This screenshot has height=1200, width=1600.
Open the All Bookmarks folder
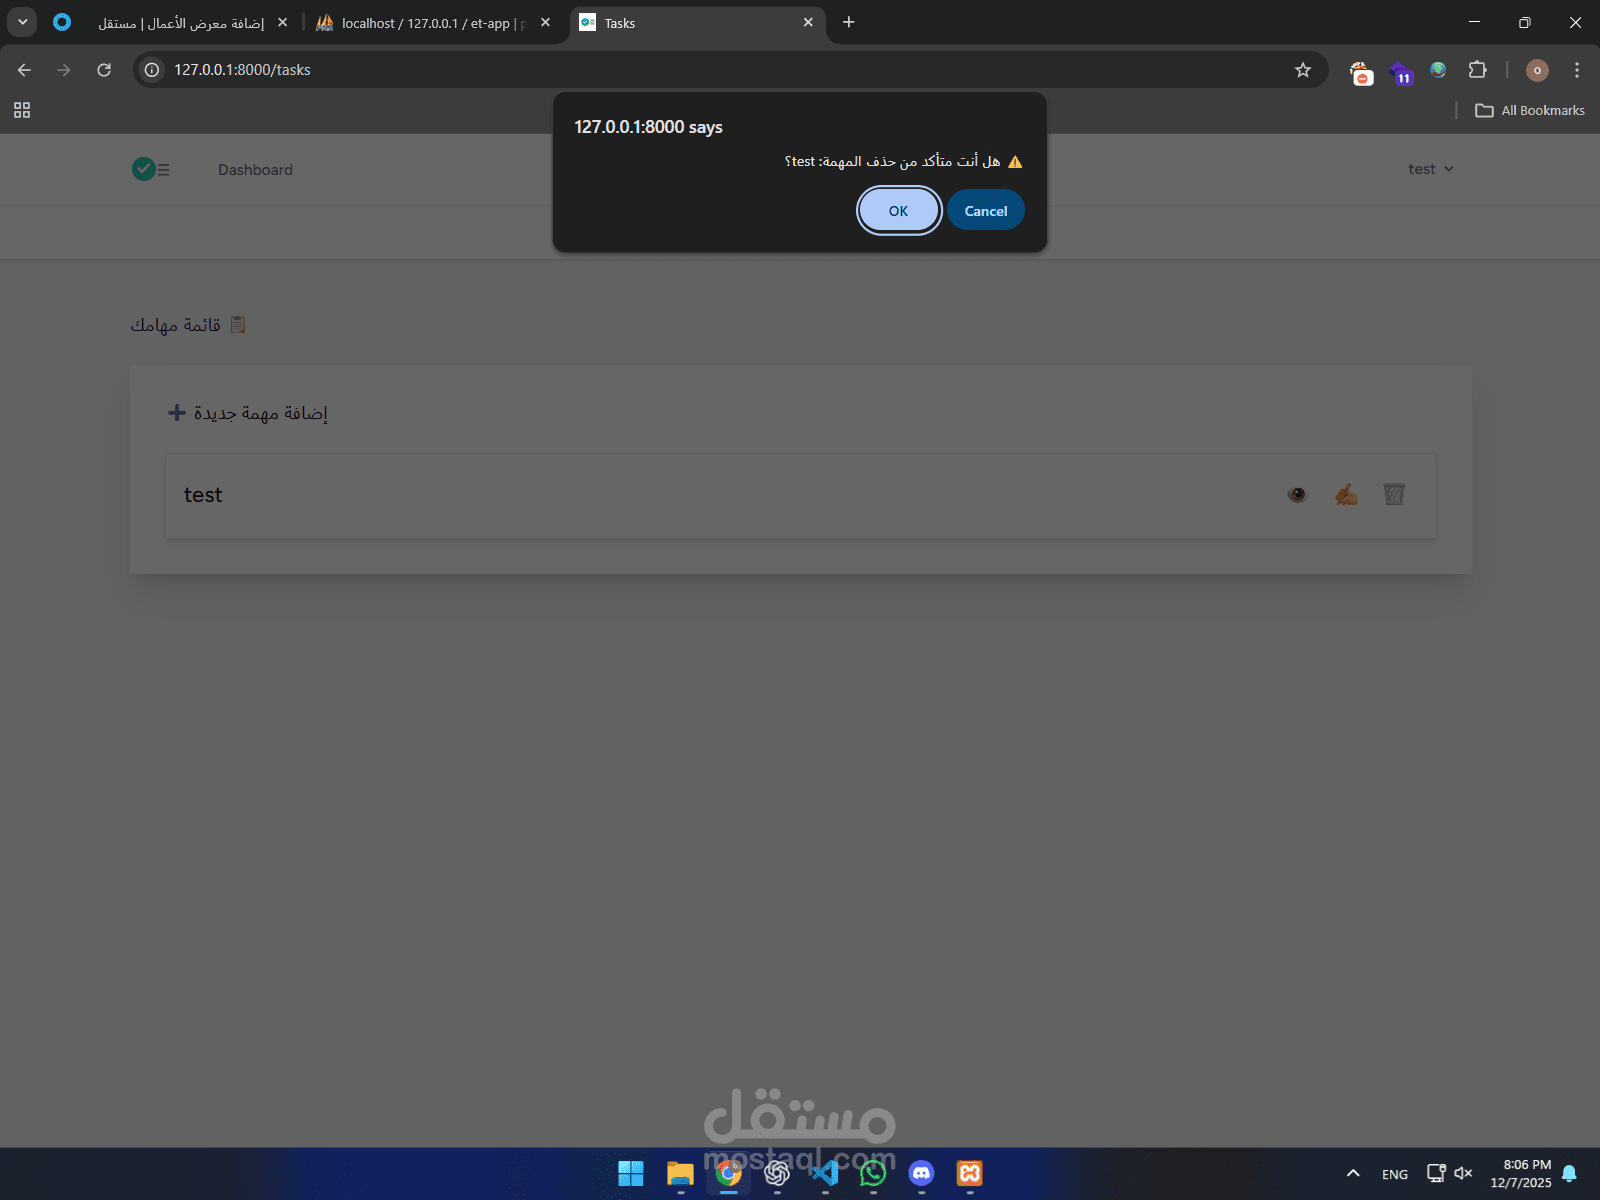click(x=1530, y=110)
